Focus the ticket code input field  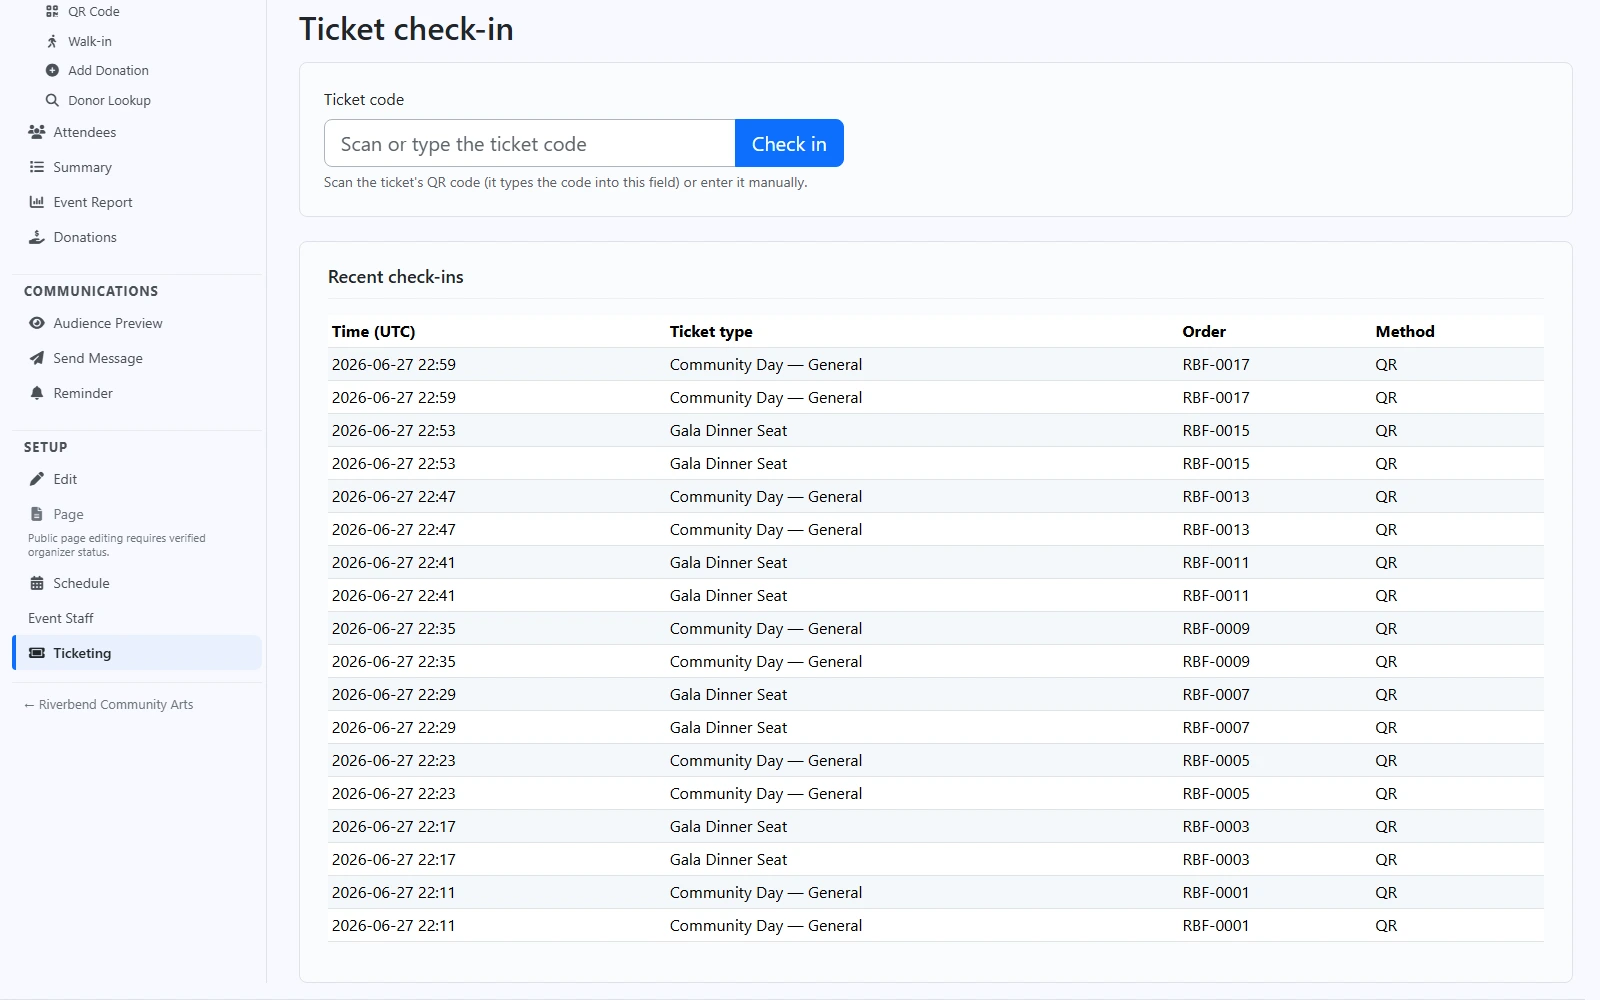point(530,143)
